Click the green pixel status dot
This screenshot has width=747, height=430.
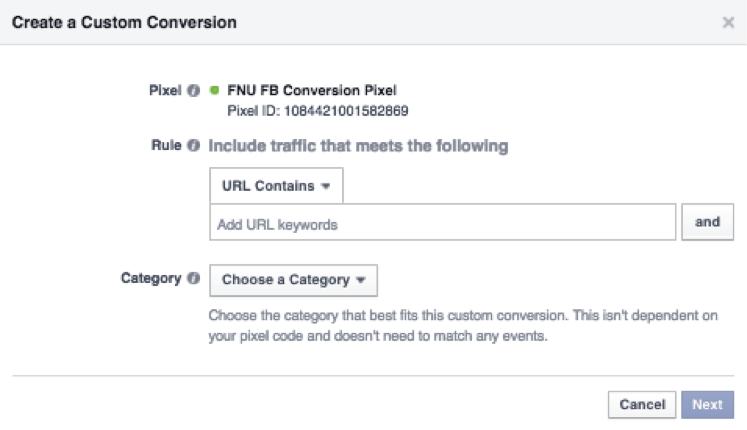[214, 90]
